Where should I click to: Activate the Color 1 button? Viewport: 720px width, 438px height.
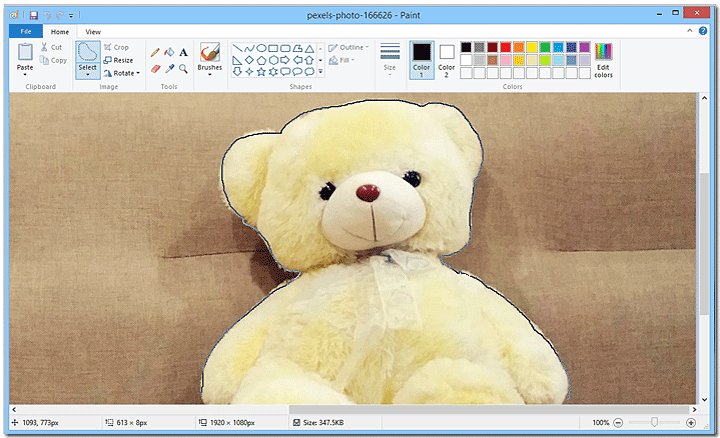[421, 60]
